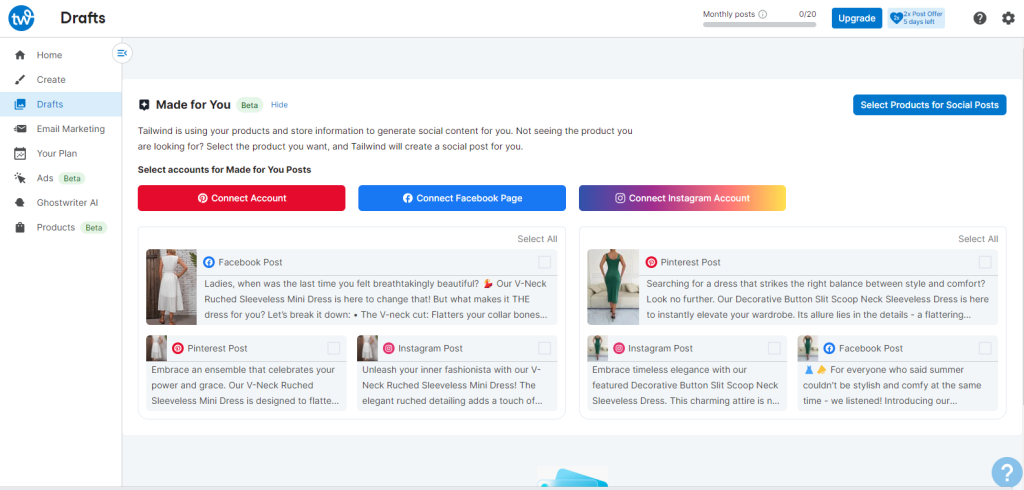Check the white dress Instagram Post checkbox
1024x490 pixels.
click(x=545, y=348)
